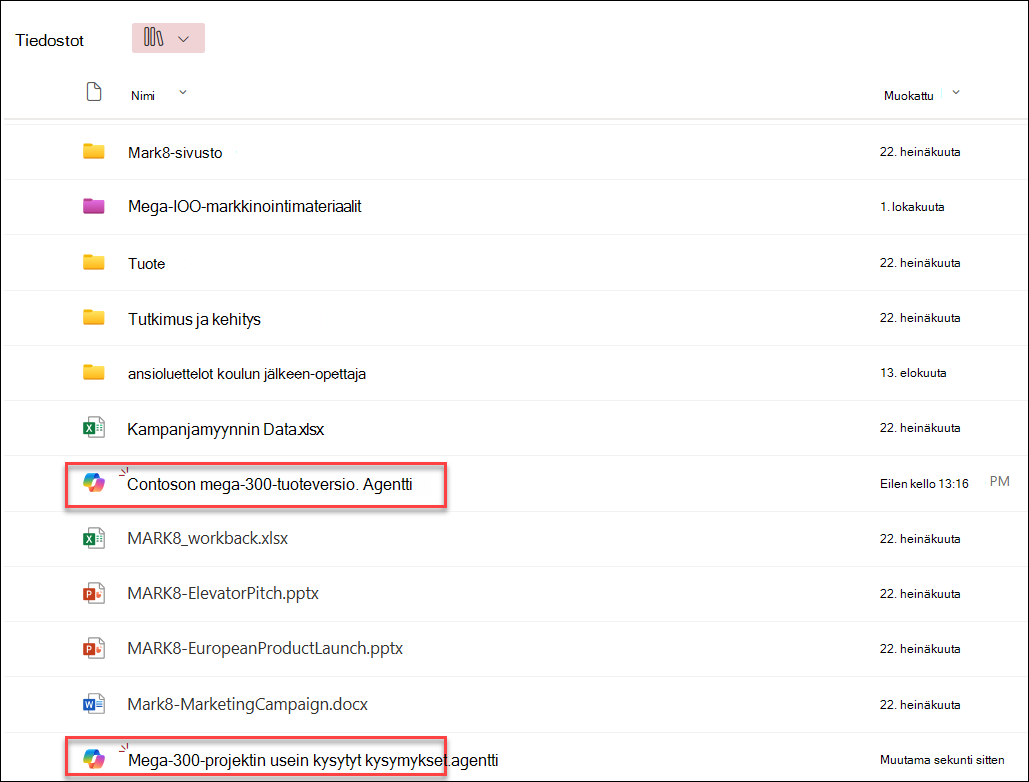Click the pink Mega-IOO folder icon
The image size is (1029, 782).
94,206
